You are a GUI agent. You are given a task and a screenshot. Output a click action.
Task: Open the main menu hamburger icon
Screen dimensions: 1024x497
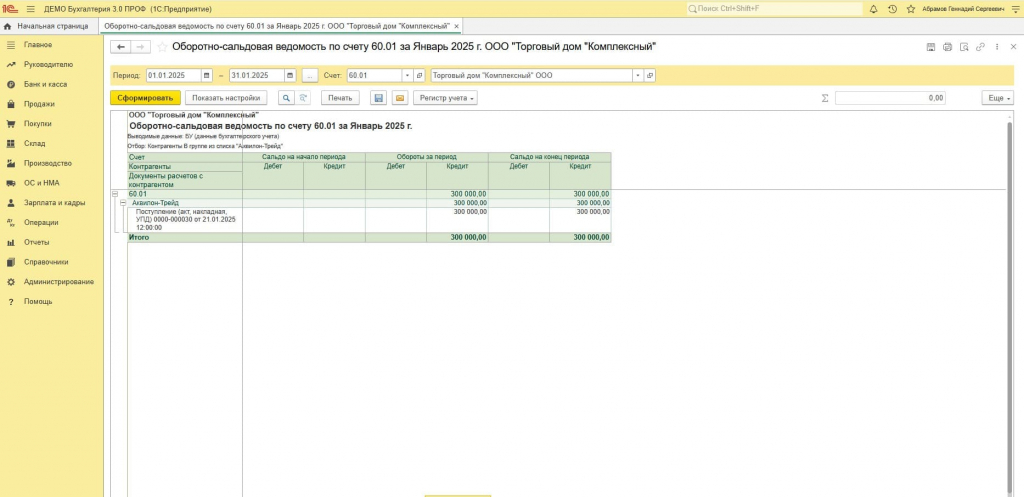30,9
